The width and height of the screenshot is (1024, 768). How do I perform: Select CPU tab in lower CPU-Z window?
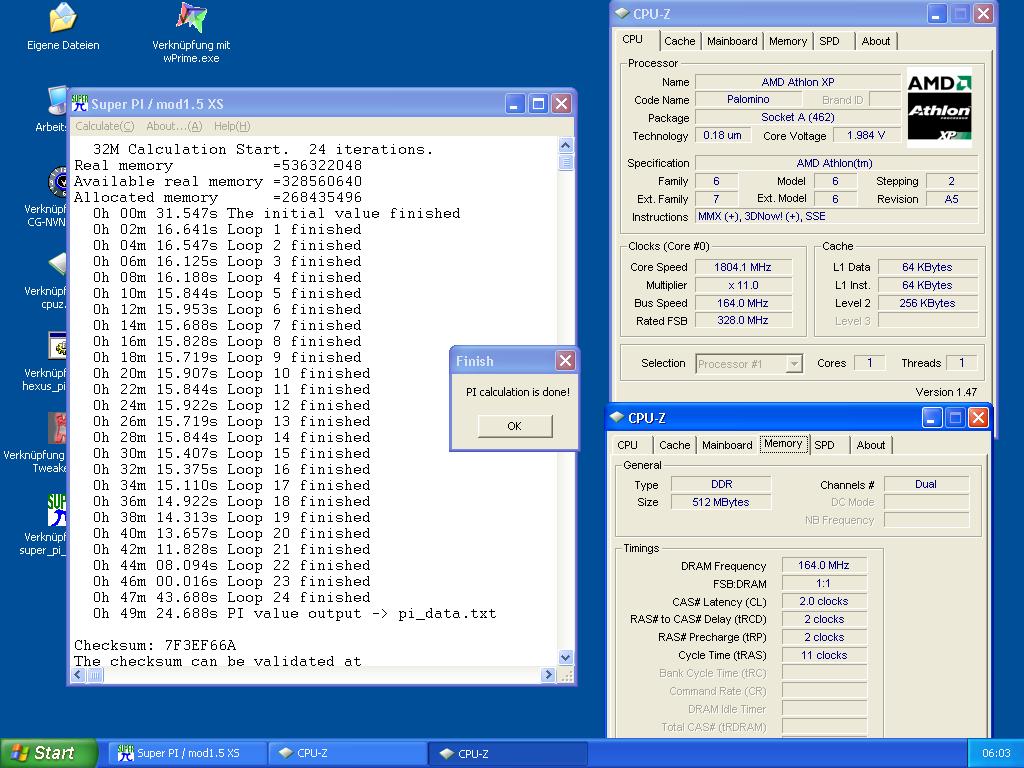(628, 445)
